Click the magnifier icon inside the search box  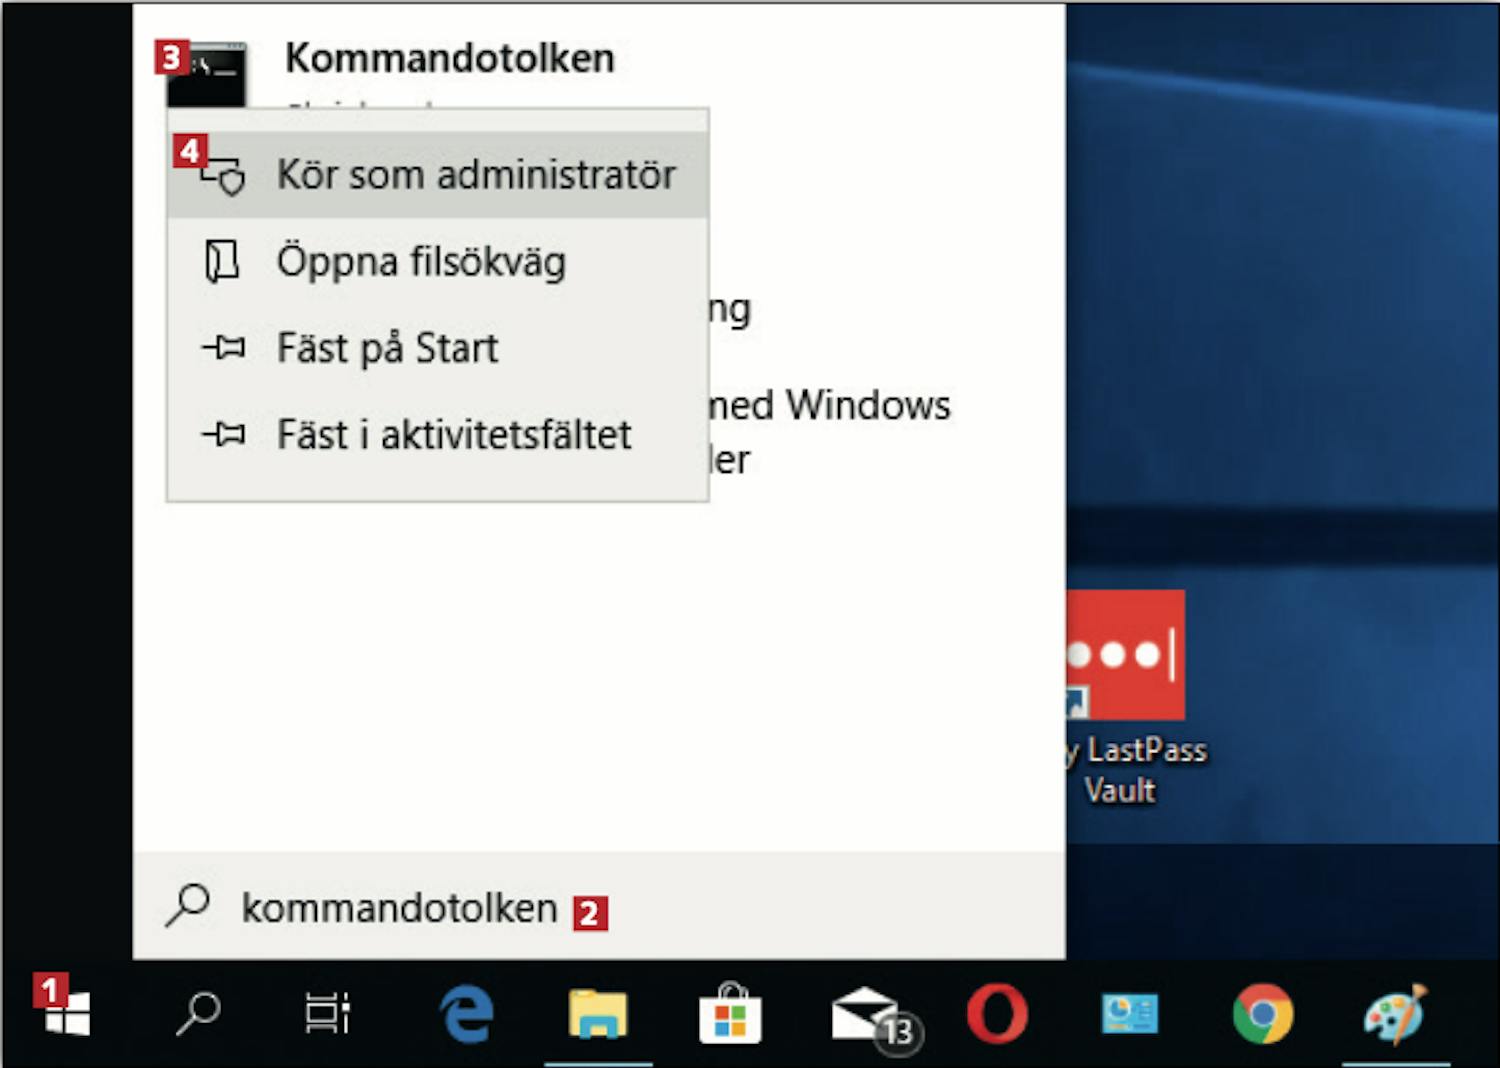click(x=188, y=906)
